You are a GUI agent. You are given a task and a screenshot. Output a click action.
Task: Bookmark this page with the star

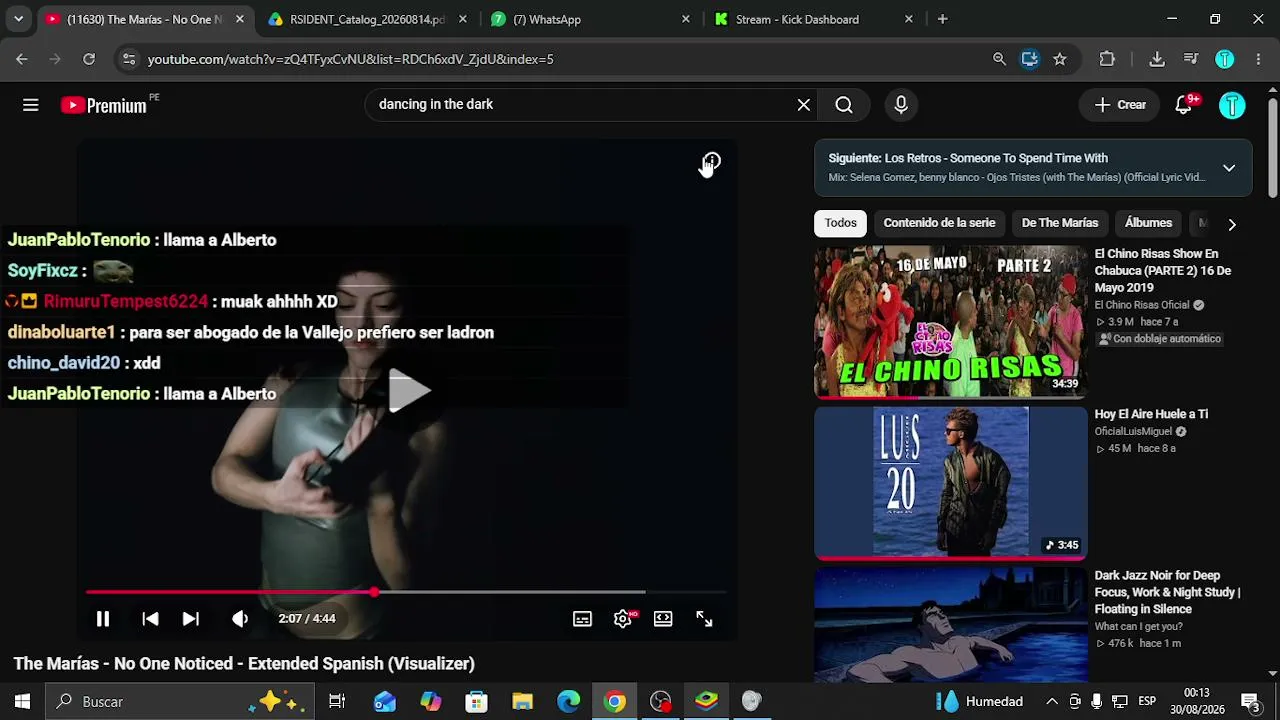(x=1060, y=59)
